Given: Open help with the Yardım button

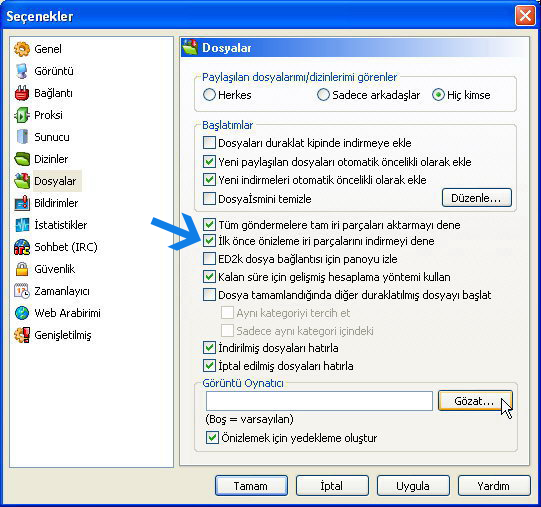Looking at the screenshot, I should (494, 486).
